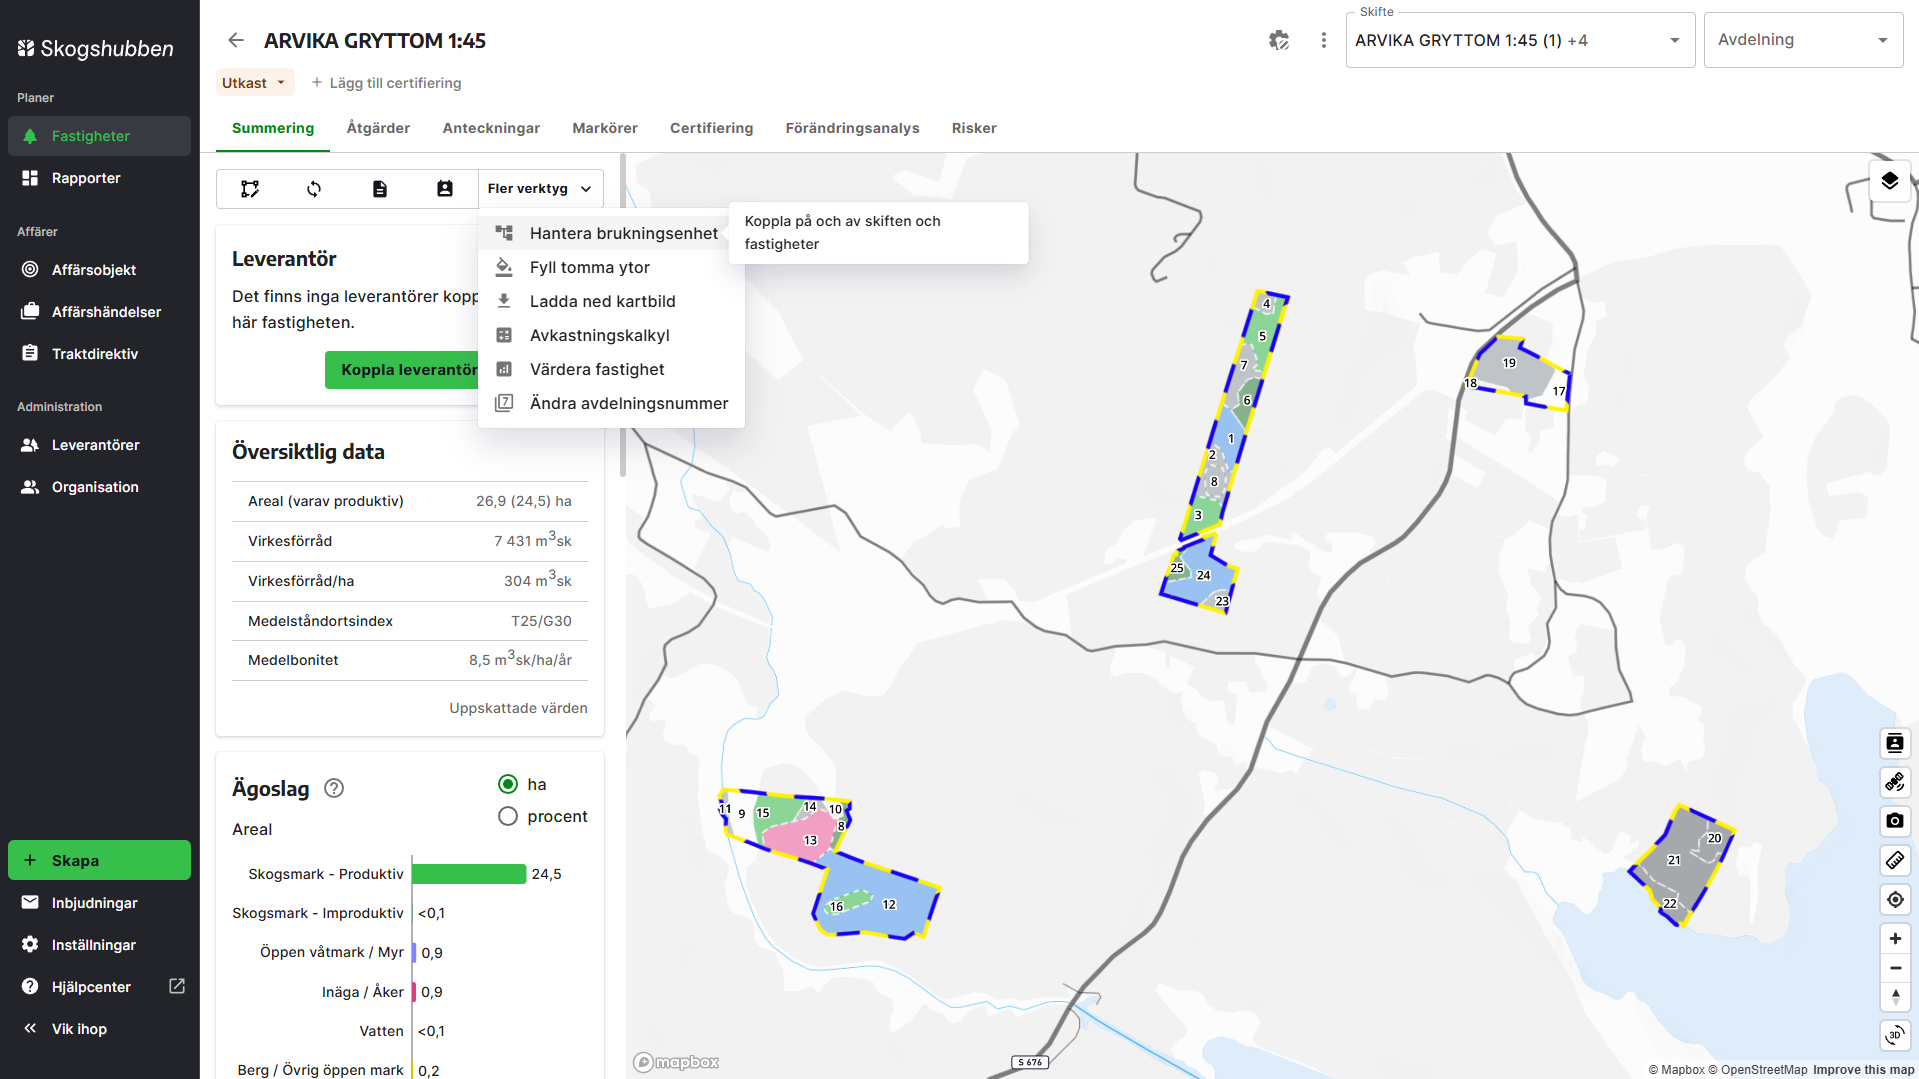Image resolution: width=1919 pixels, height=1079 pixels.
Task: Select the ha radio button
Action: click(508, 784)
